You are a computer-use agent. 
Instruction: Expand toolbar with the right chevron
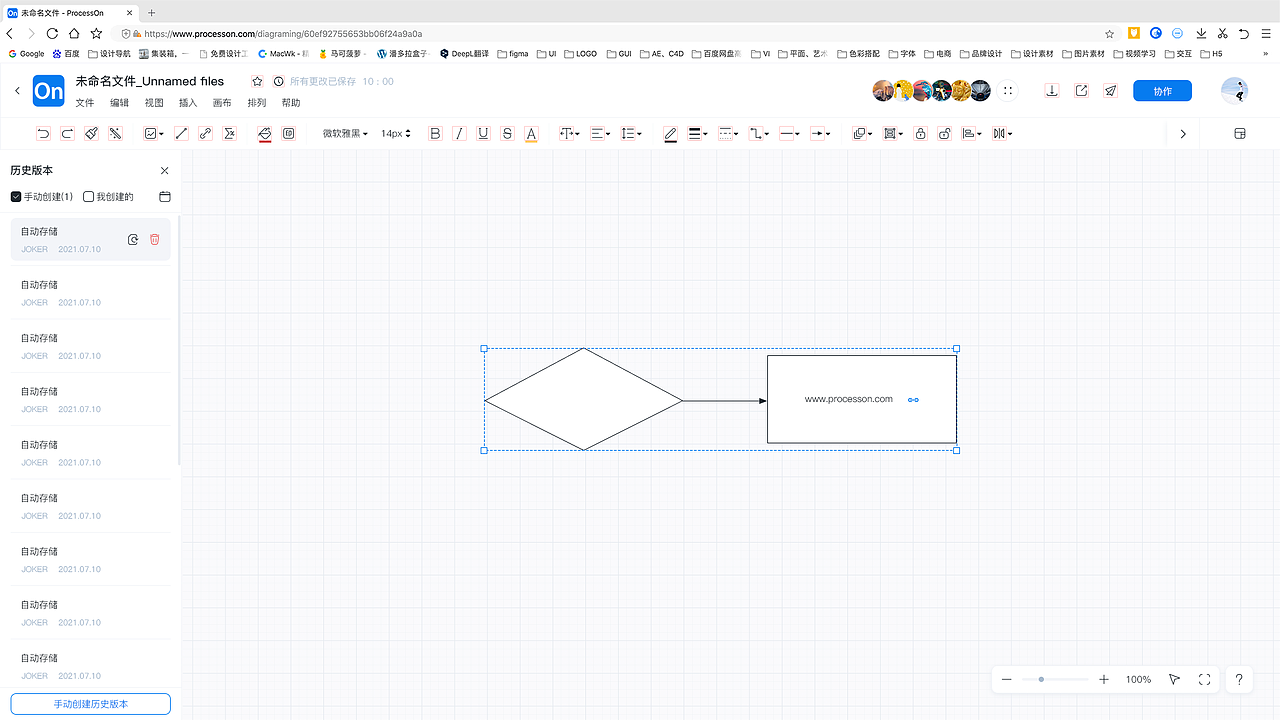tap(1183, 134)
